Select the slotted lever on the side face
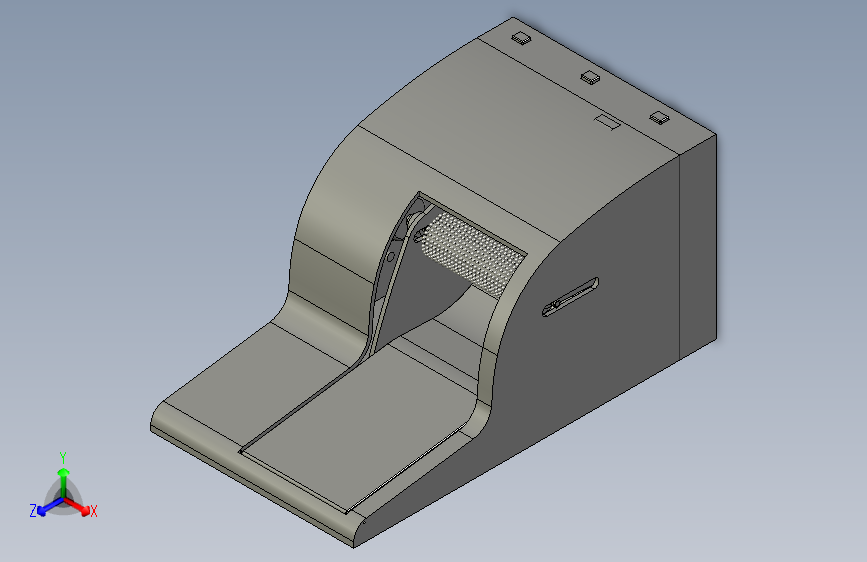 pyautogui.click(x=570, y=297)
